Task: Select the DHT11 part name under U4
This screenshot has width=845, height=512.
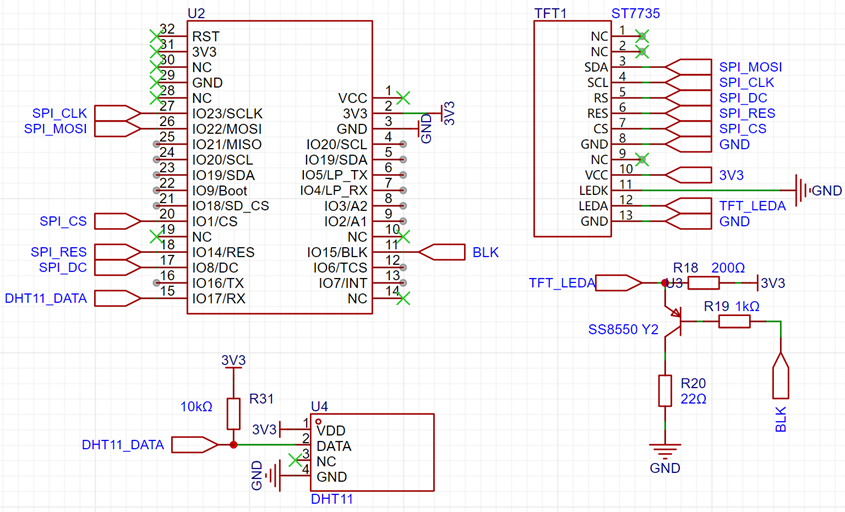Action: [332, 499]
